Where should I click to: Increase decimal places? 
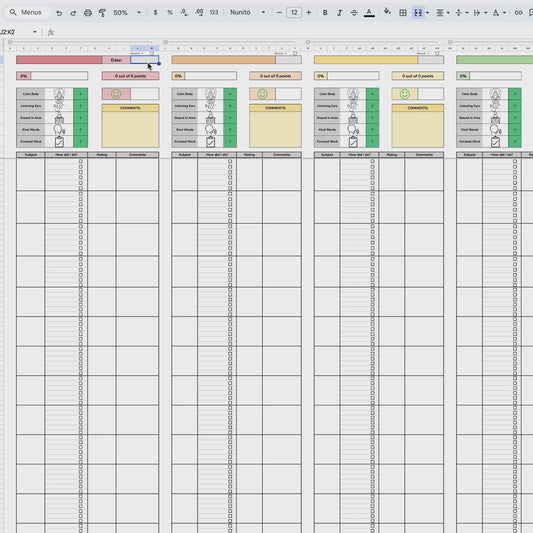(199, 13)
